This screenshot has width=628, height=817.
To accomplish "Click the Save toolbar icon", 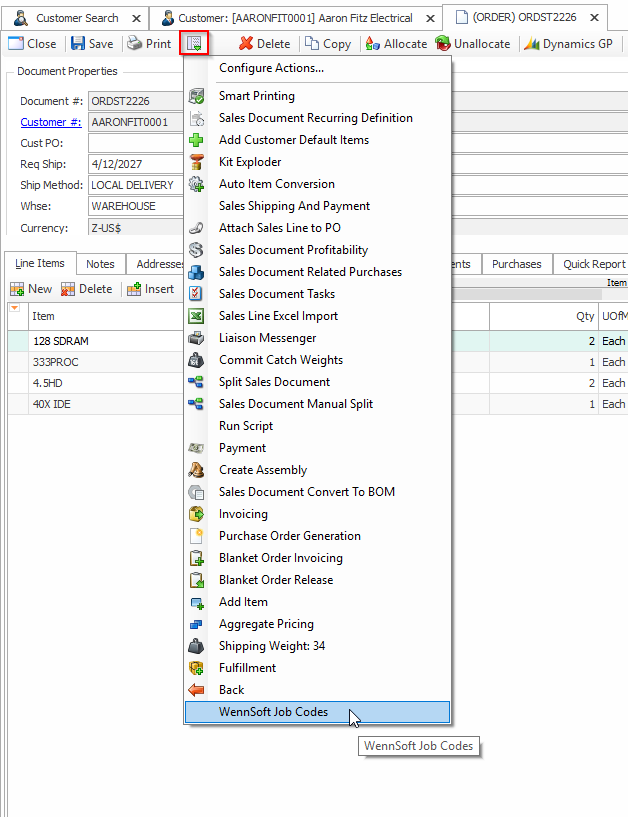I will click(x=78, y=44).
